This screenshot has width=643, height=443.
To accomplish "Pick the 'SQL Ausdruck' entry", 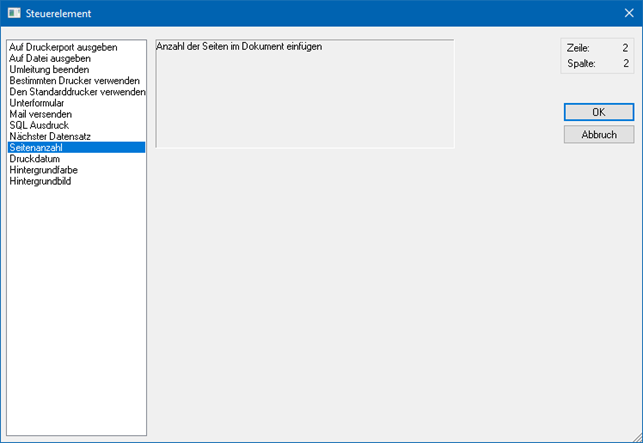I will click(x=39, y=125).
